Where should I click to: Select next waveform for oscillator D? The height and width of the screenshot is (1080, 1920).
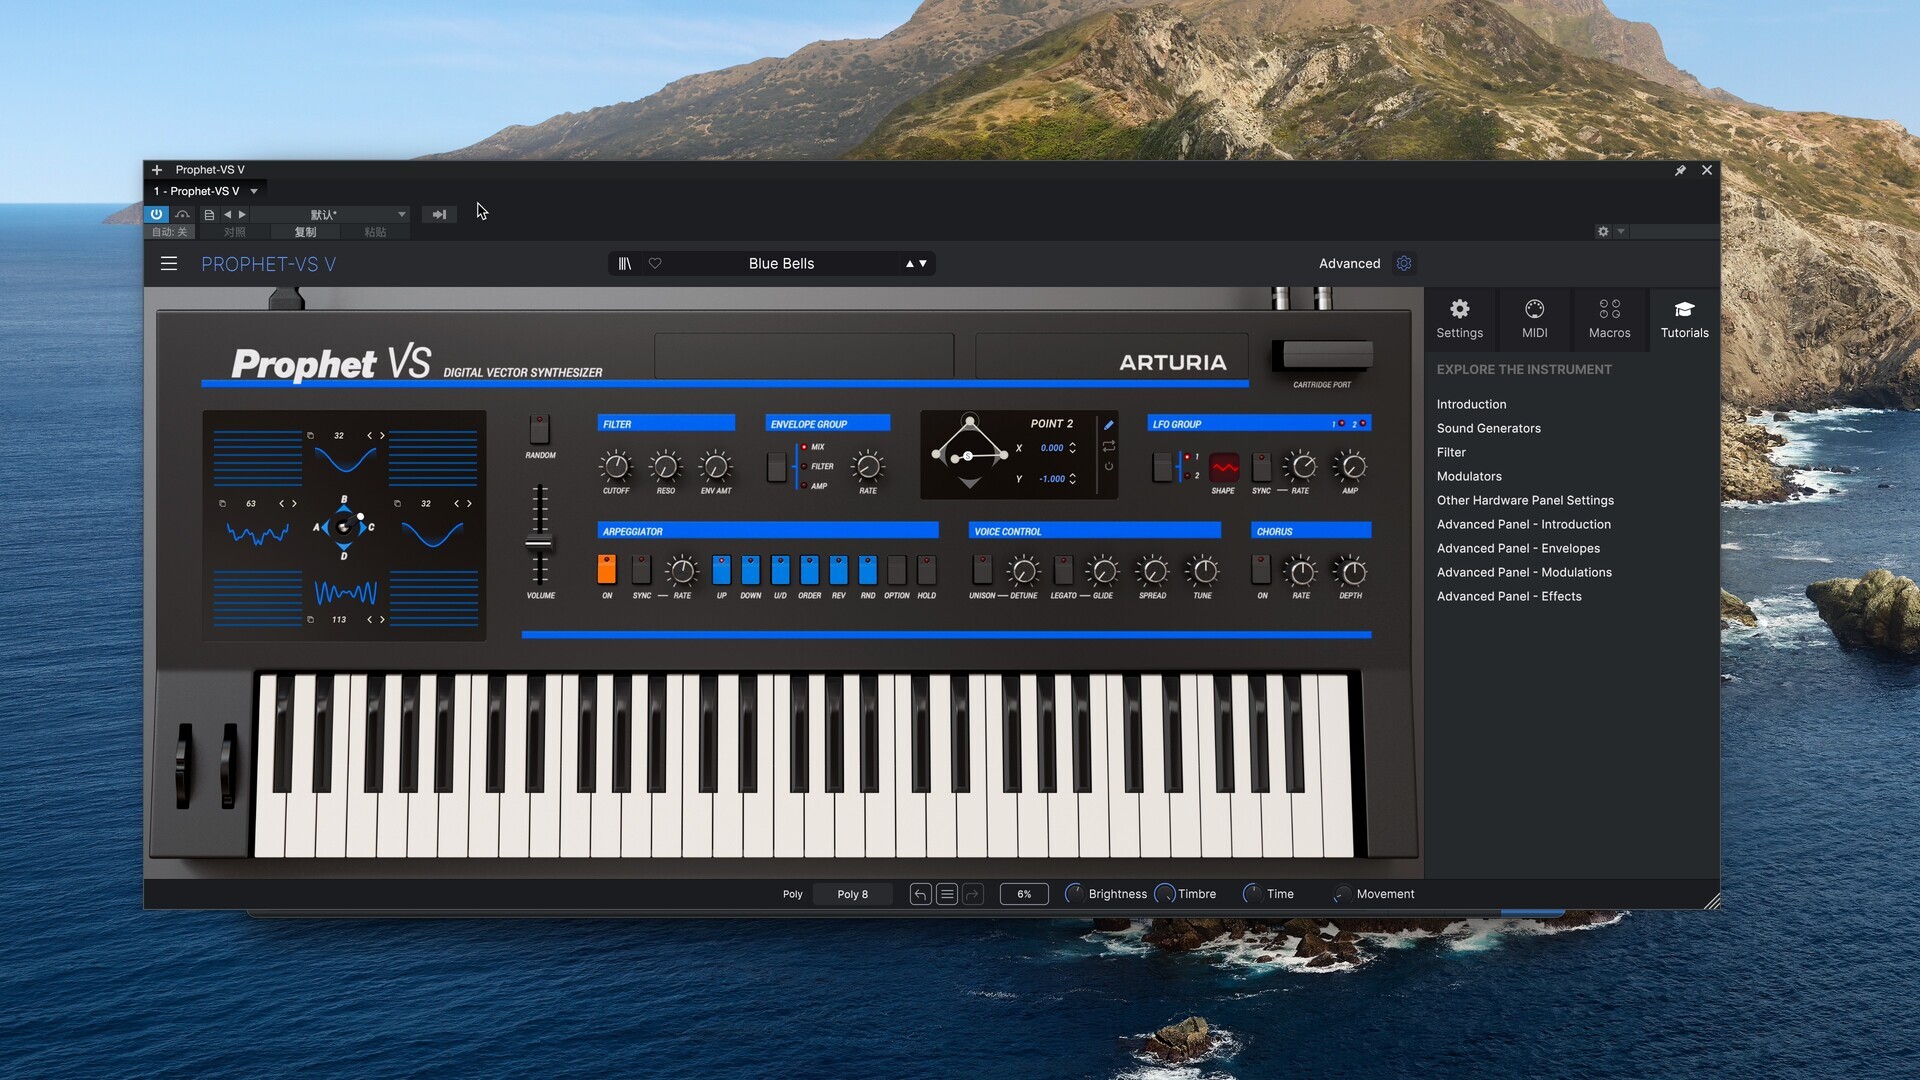pyautogui.click(x=382, y=620)
